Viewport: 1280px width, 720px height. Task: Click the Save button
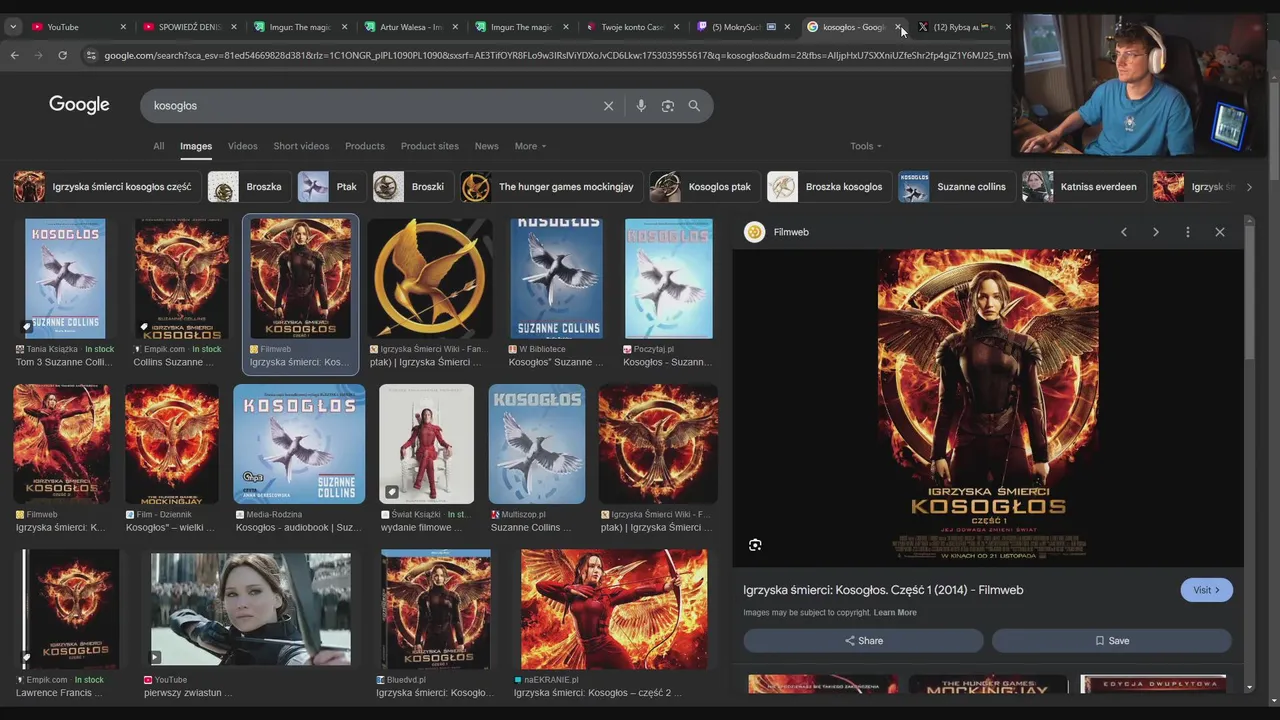pyautogui.click(x=1112, y=641)
